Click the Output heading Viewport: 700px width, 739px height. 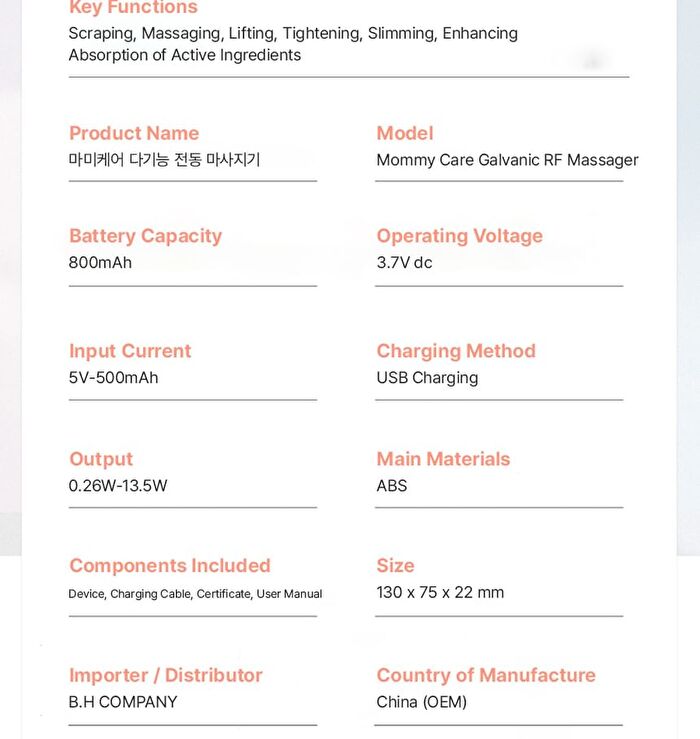pyautogui.click(x=101, y=460)
